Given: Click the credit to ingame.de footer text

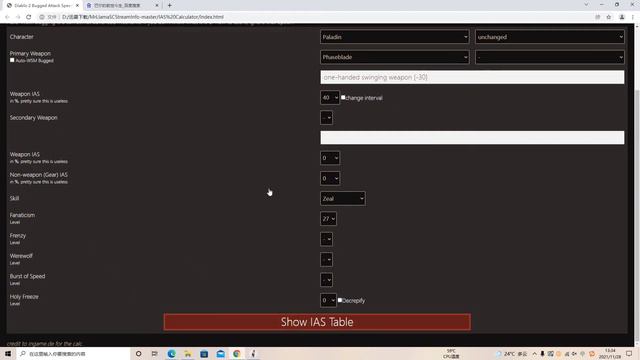Looking at the screenshot, I should pyautogui.click(x=44, y=344).
